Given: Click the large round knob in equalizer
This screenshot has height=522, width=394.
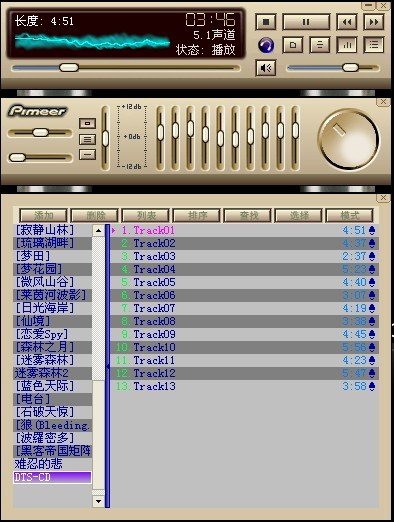Looking at the screenshot, I should pos(349,139).
